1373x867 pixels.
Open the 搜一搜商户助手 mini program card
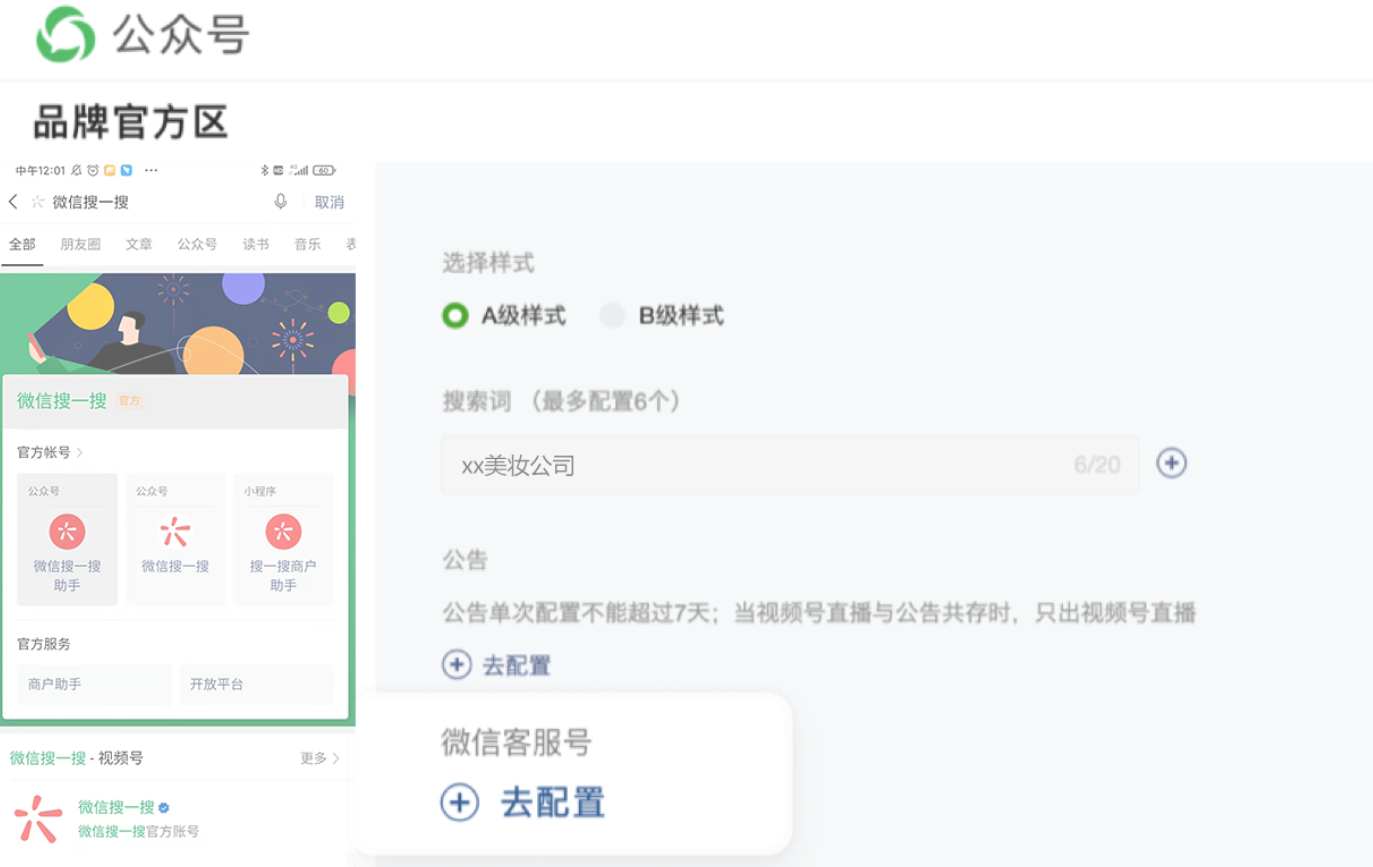pos(283,539)
